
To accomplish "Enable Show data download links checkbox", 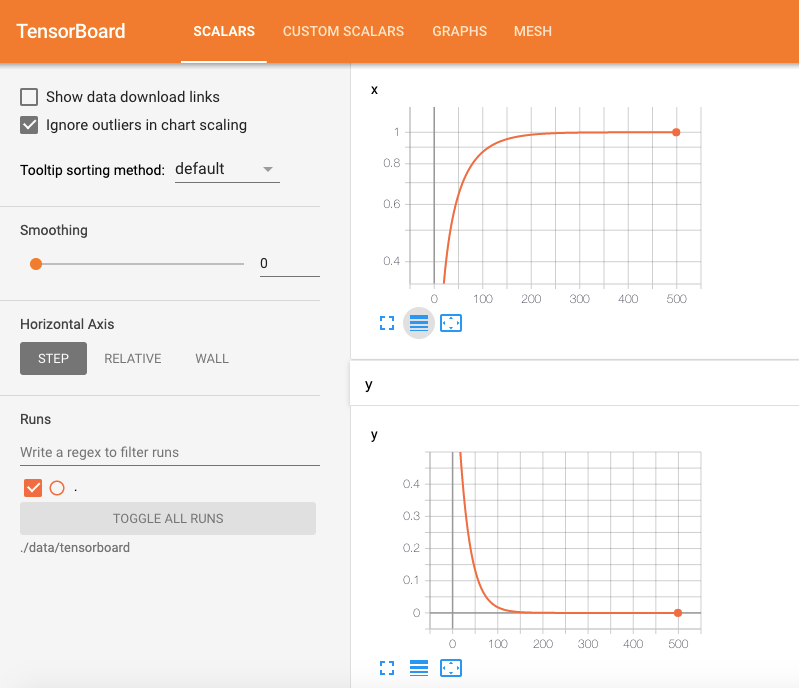I will pyautogui.click(x=29, y=97).
